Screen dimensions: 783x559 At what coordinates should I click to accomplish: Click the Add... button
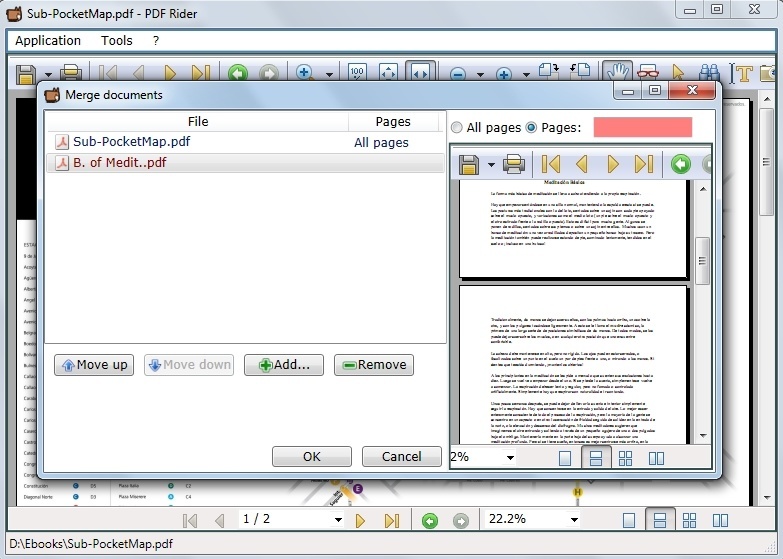[284, 365]
